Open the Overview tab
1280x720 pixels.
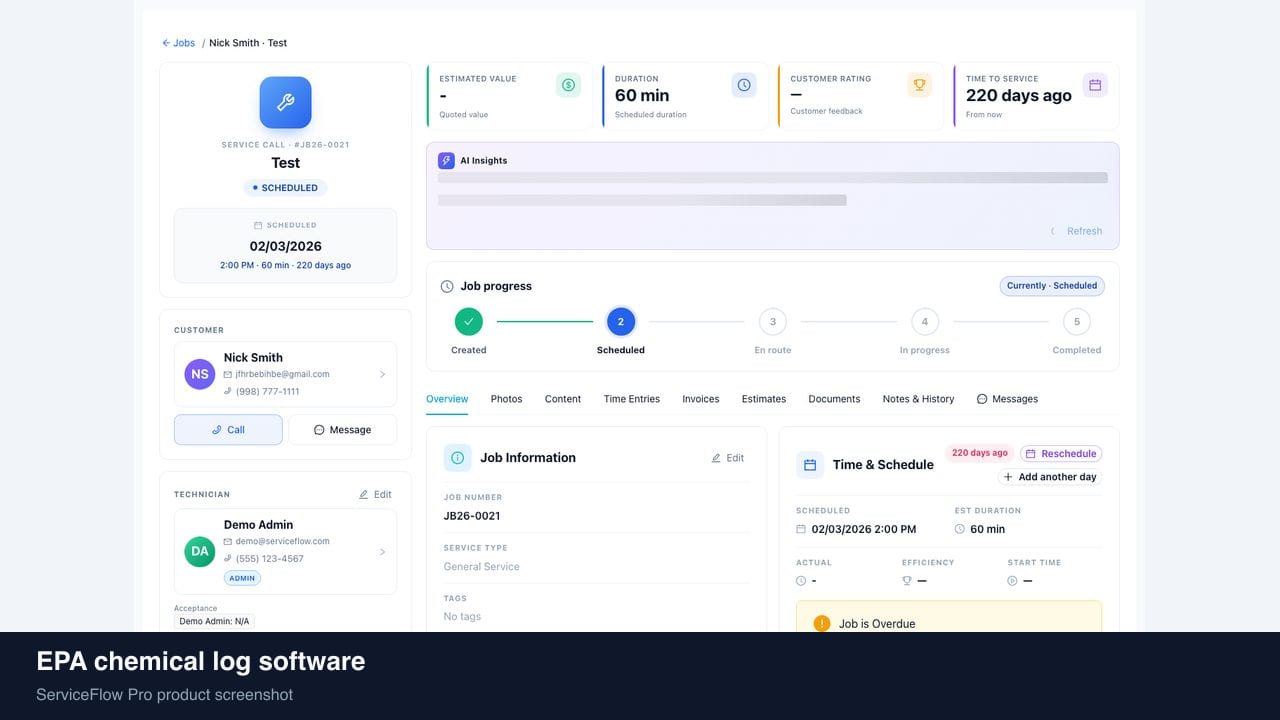pyautogui.click(x=447, y=399)
